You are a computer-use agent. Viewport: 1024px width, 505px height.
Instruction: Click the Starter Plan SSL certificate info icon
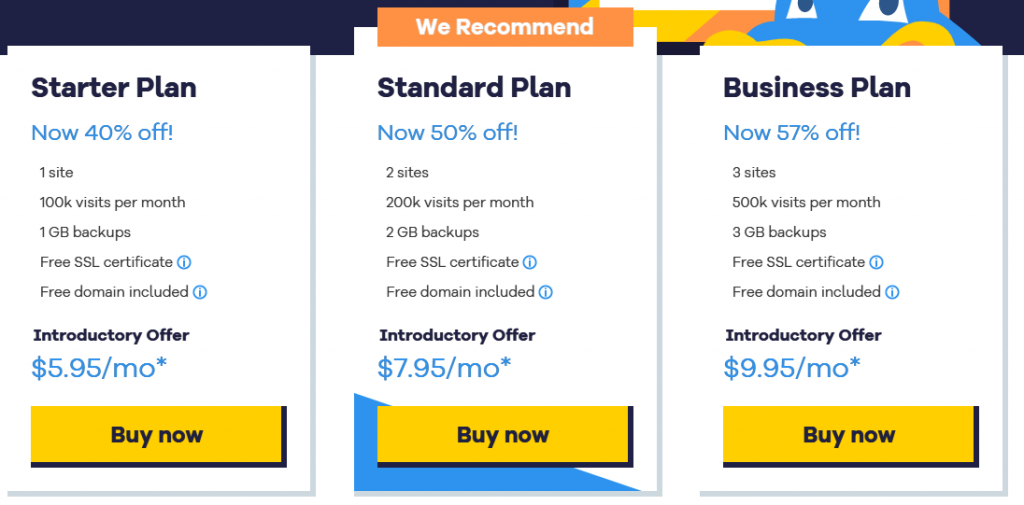(x=184, y=262)
